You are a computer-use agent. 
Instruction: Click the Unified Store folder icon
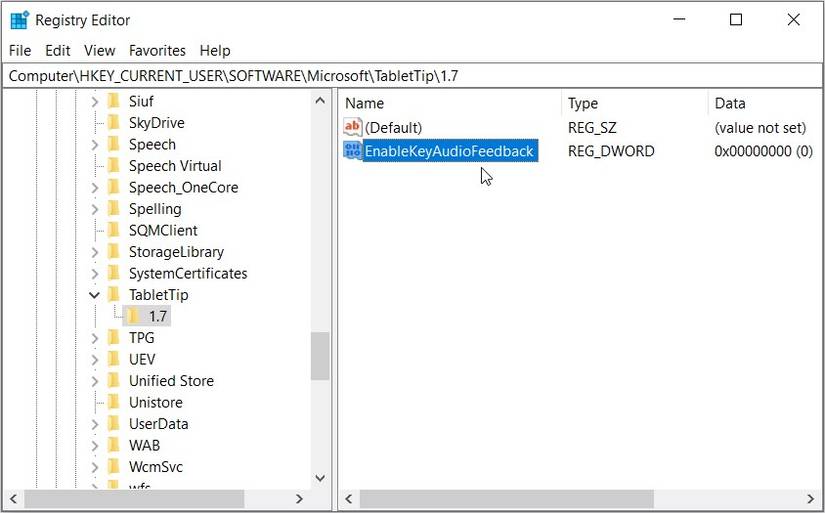(x=113, y=381)
